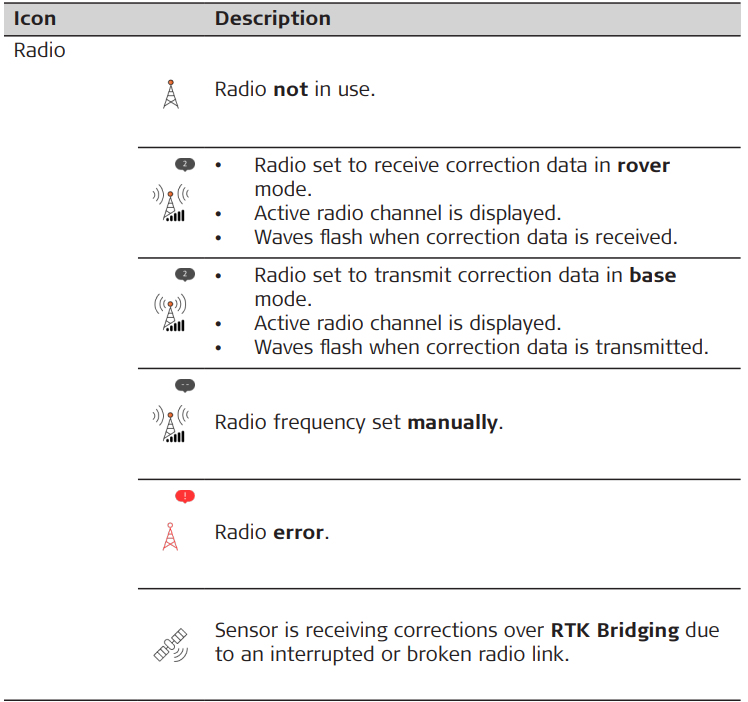
Task: Click the red exclamation error bubble
Action: pos(184,496)
